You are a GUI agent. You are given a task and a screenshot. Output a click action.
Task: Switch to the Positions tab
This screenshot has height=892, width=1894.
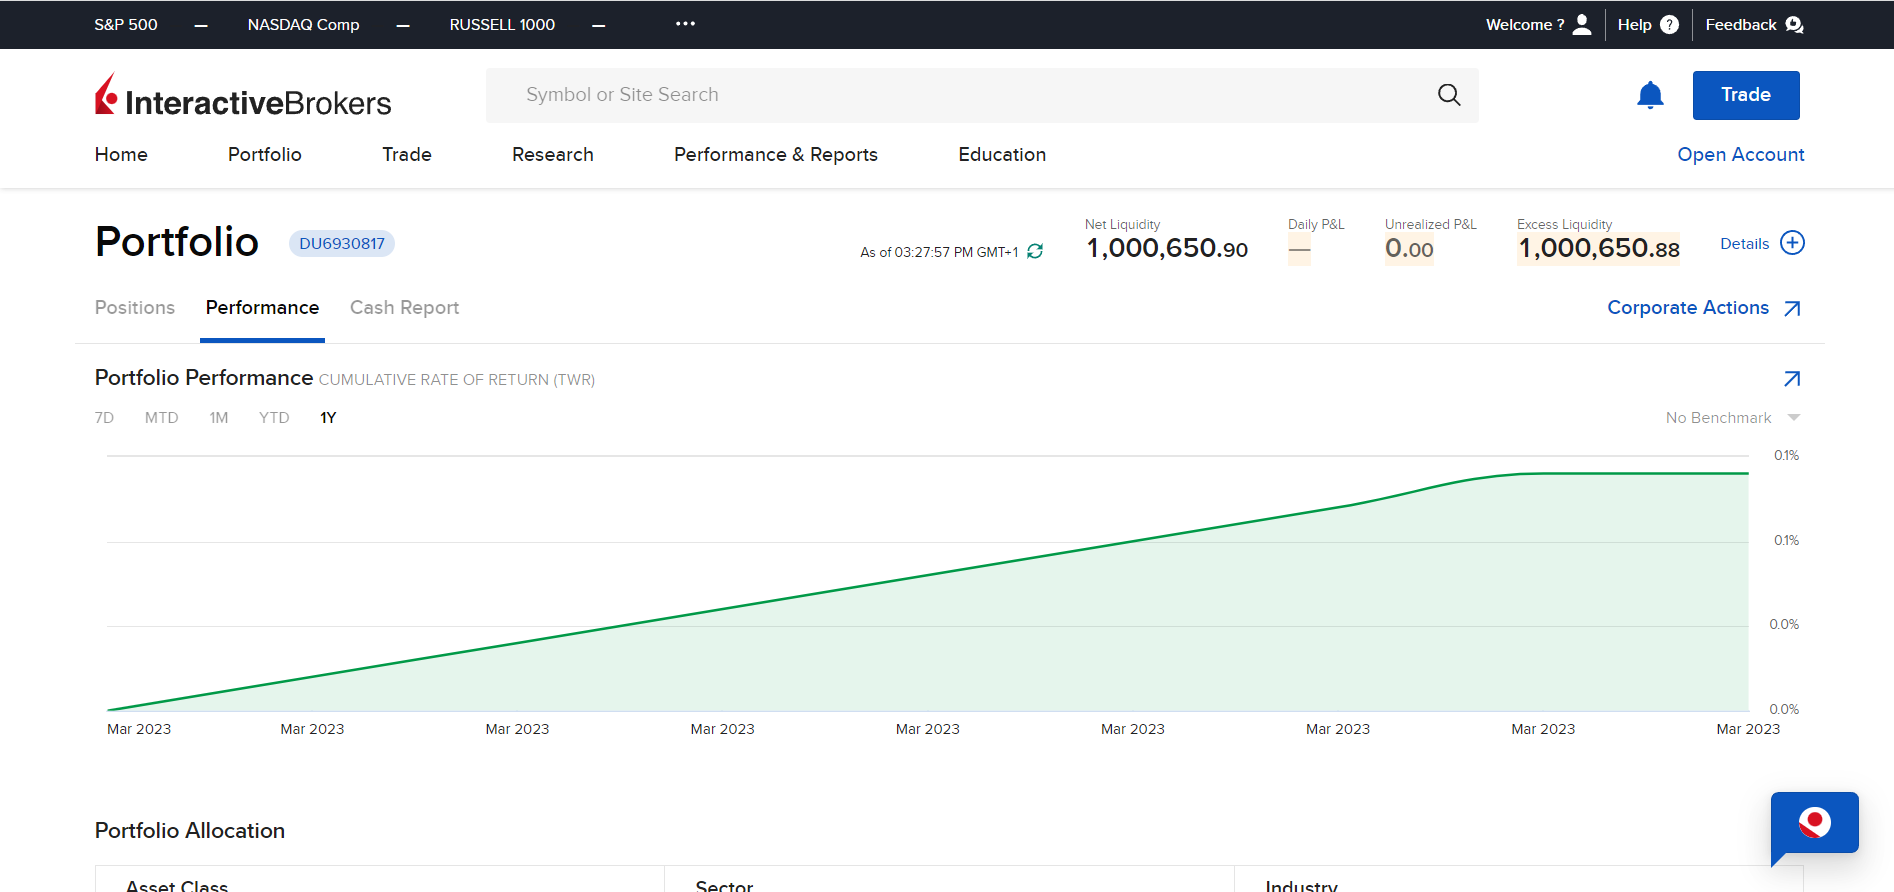tap(135, 307)
